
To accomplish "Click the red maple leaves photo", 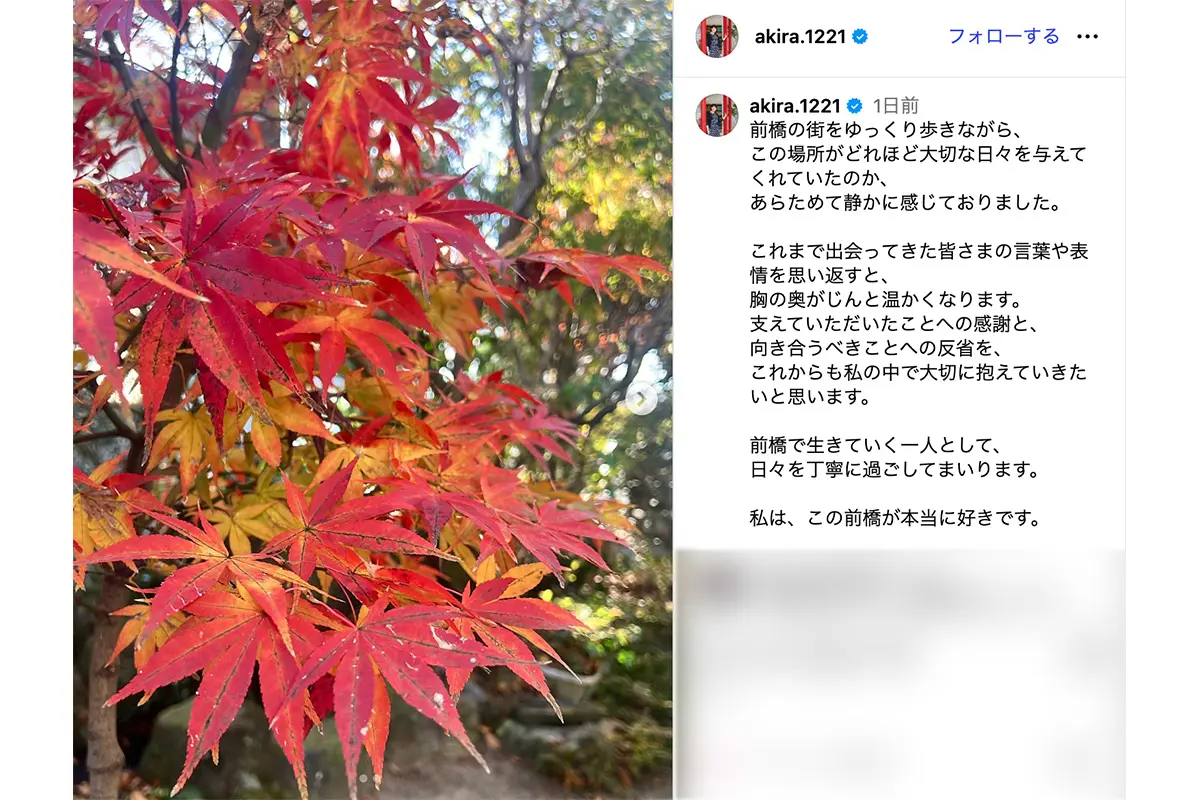I will 372,400.
